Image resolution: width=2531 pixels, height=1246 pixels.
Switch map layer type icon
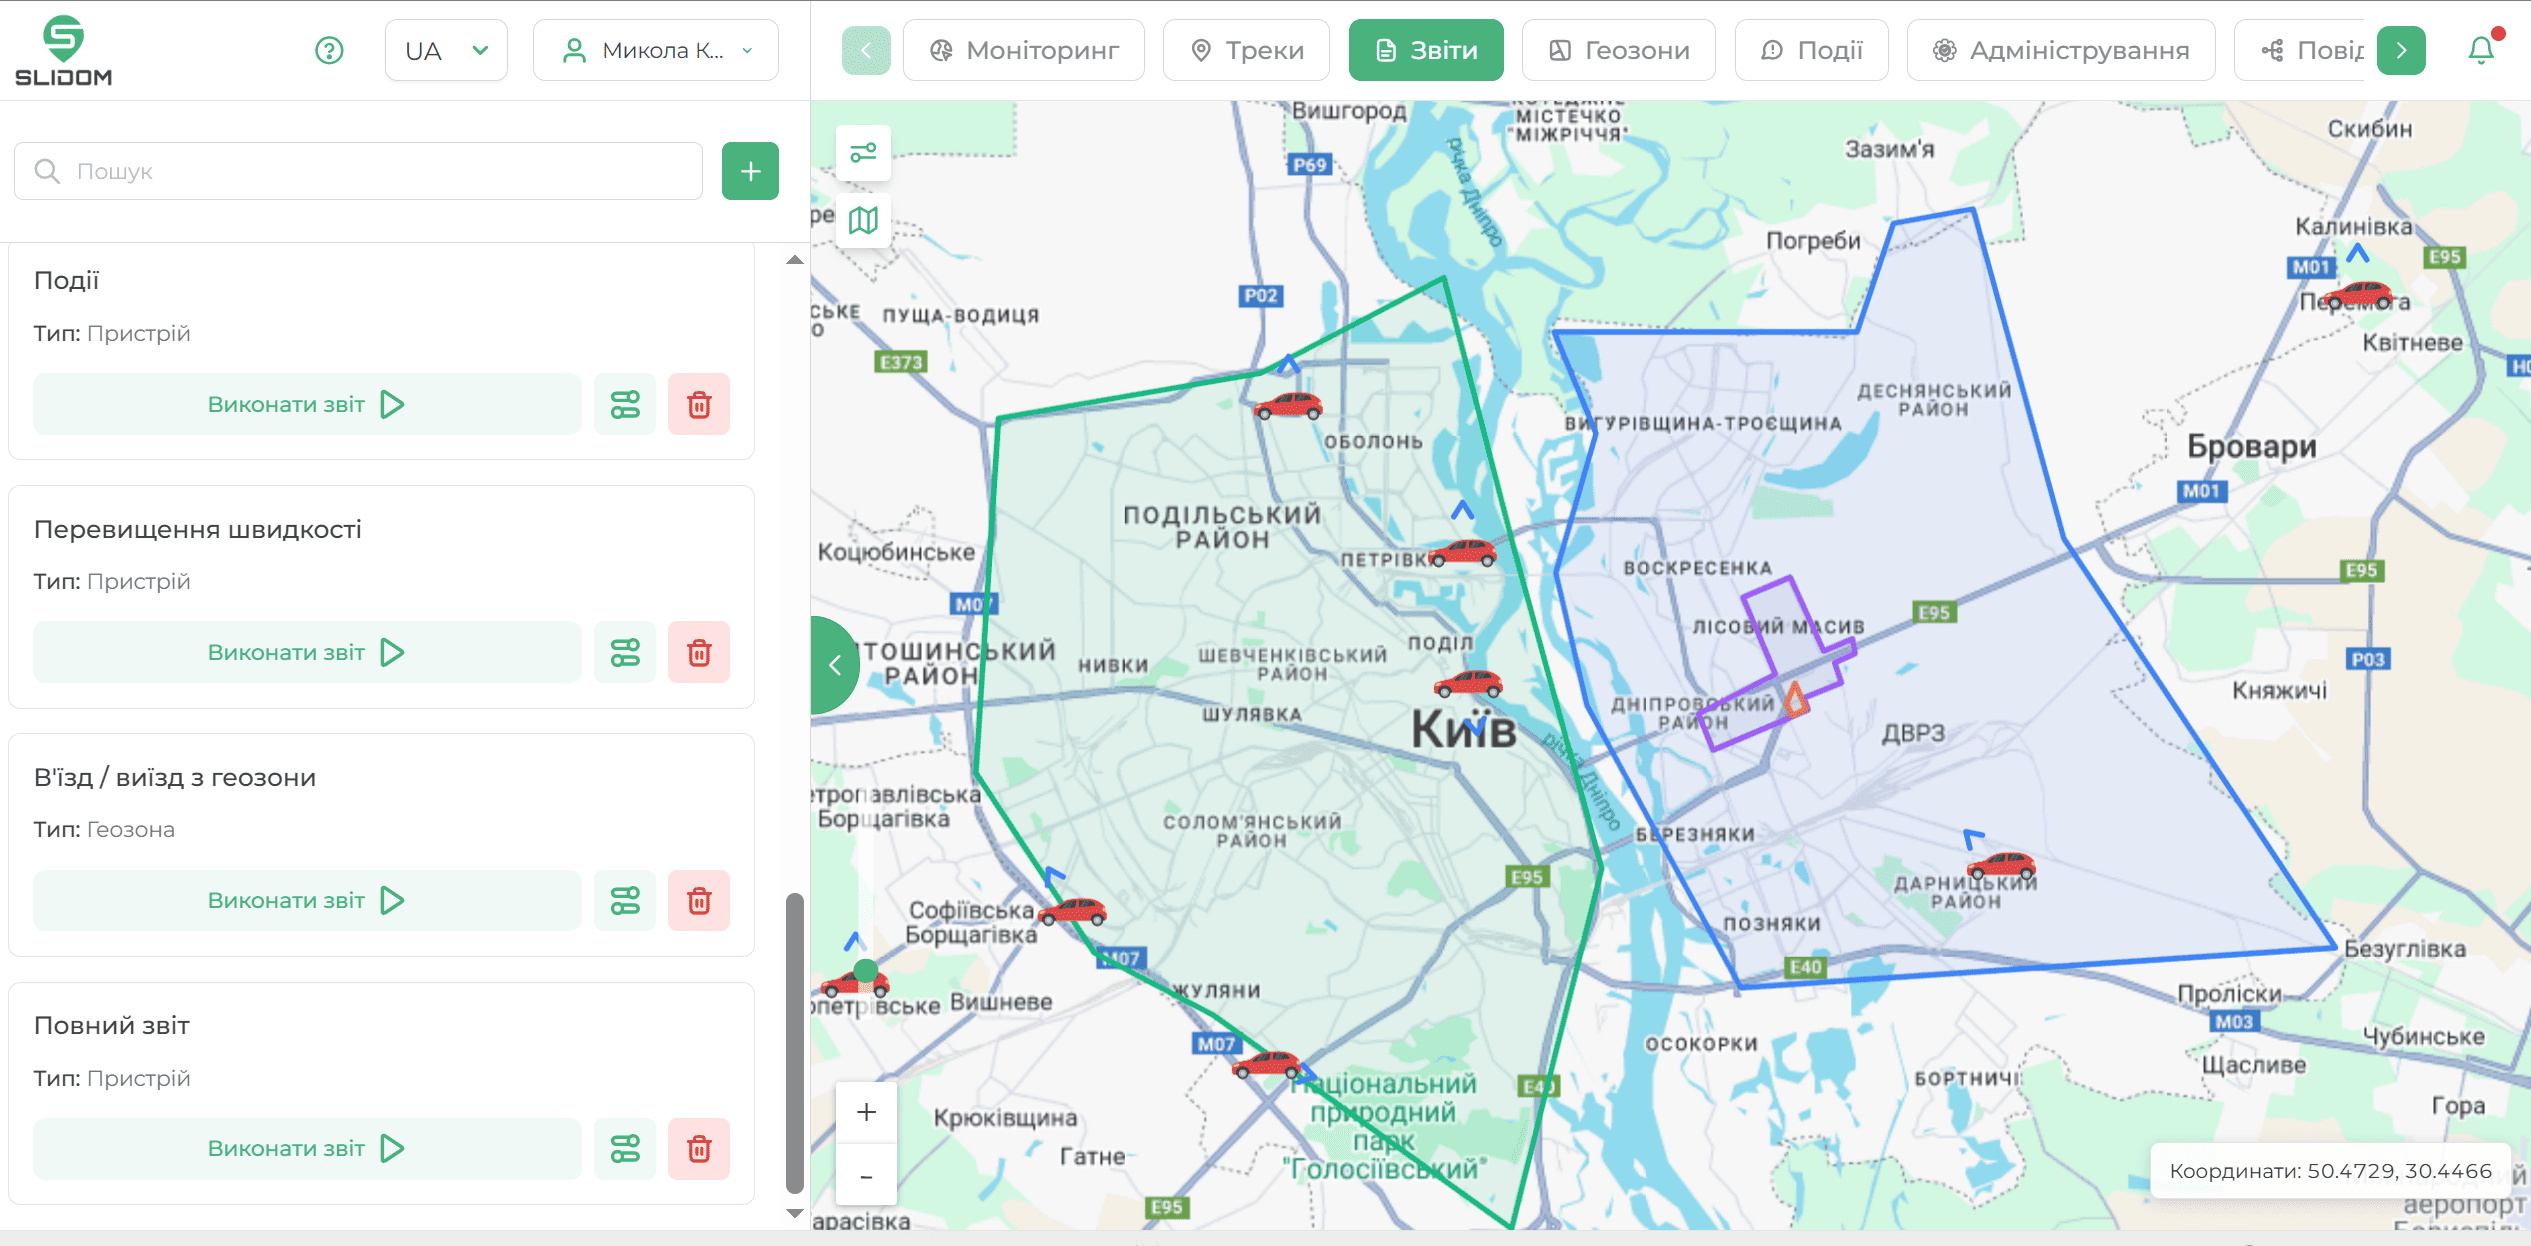point(863,220)
